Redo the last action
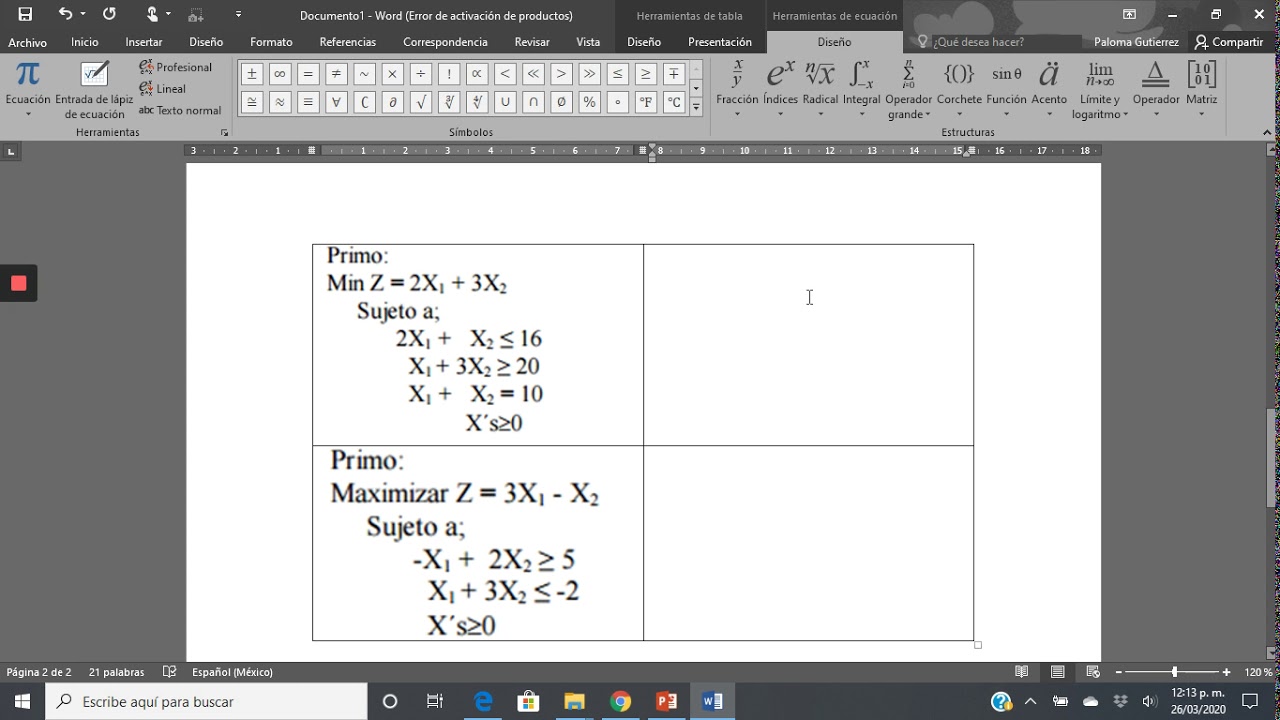Viewport: 1280px width, 720px height. click(109, 14)
